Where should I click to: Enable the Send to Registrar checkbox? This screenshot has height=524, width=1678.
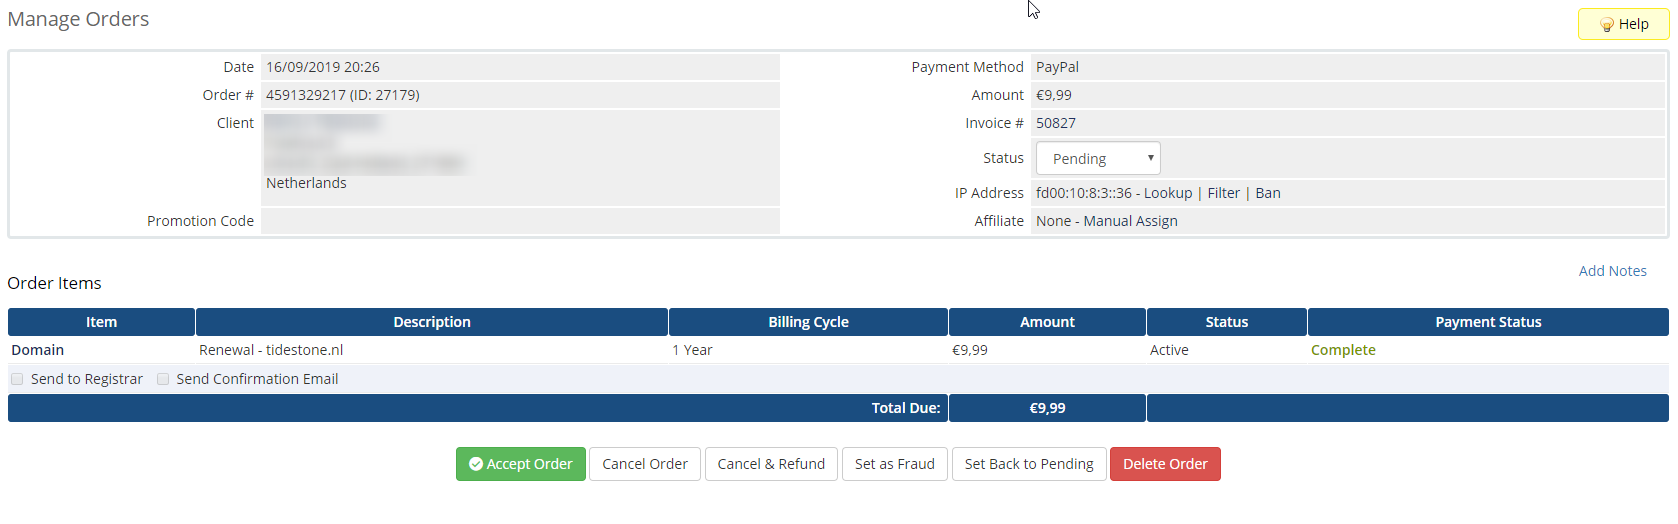pos(17,379)
